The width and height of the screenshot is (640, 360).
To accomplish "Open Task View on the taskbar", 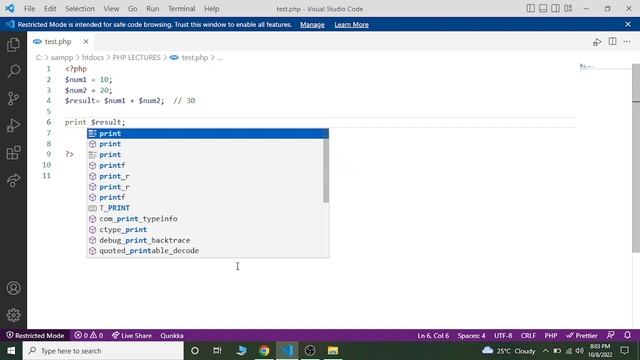I will [217, 351].
